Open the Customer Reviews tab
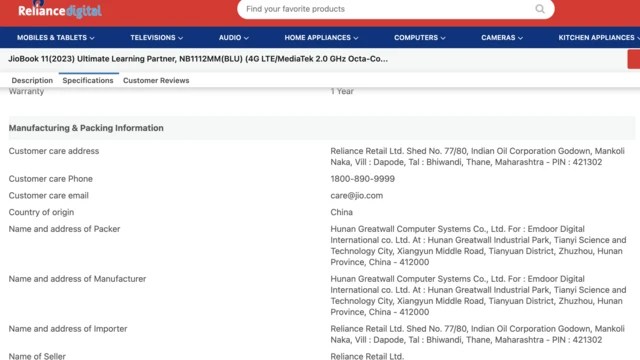640x360 pixels. [x=156, y=80]
